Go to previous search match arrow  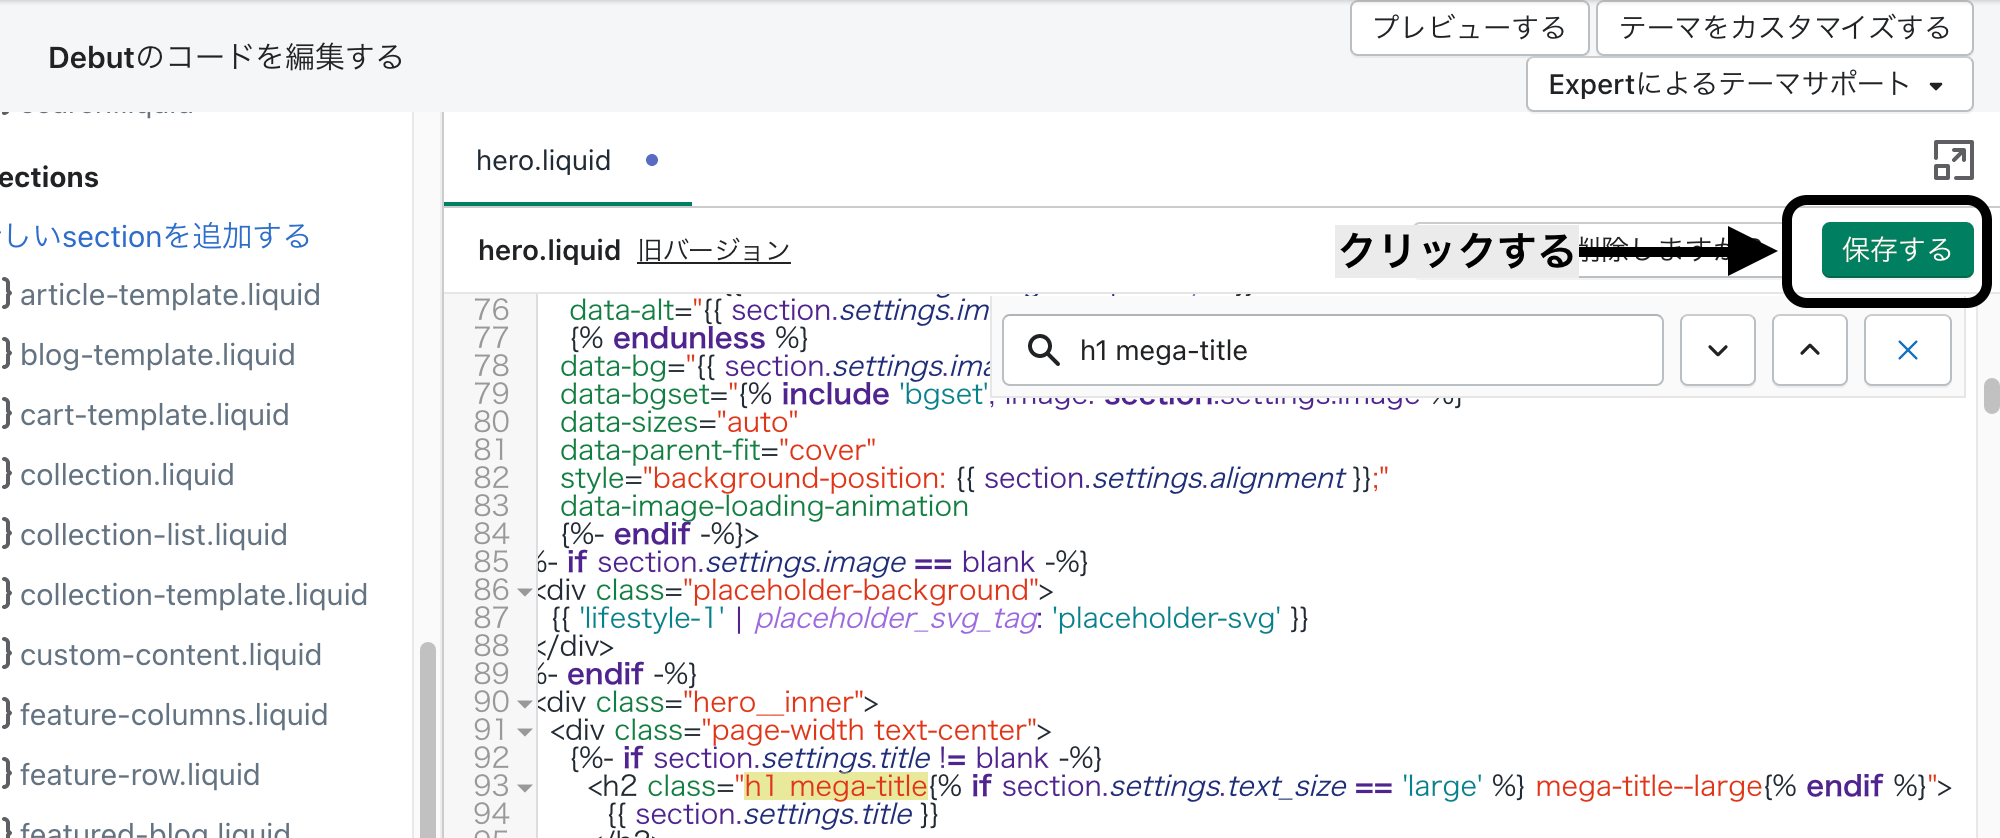click(x=1809, y=350)
